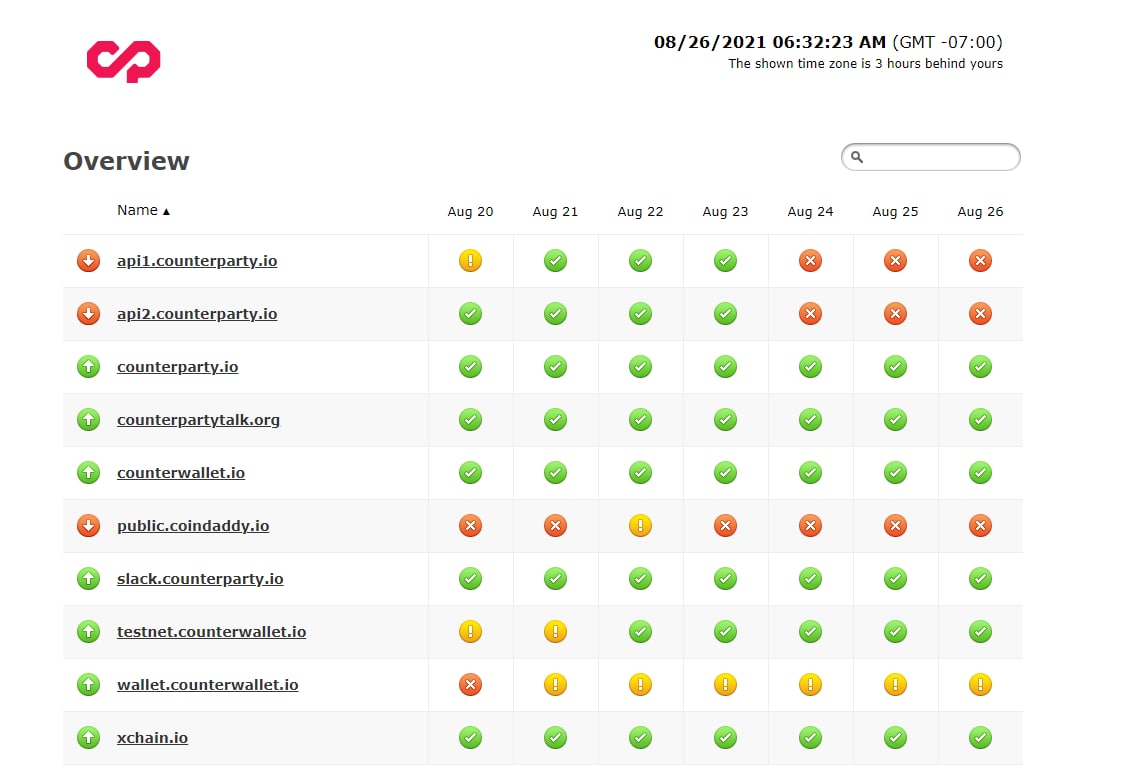Click slack.counterparty.io Aug 24 check icon
The width and height of the screenshot is (1136, 776).
coord(810,578)
